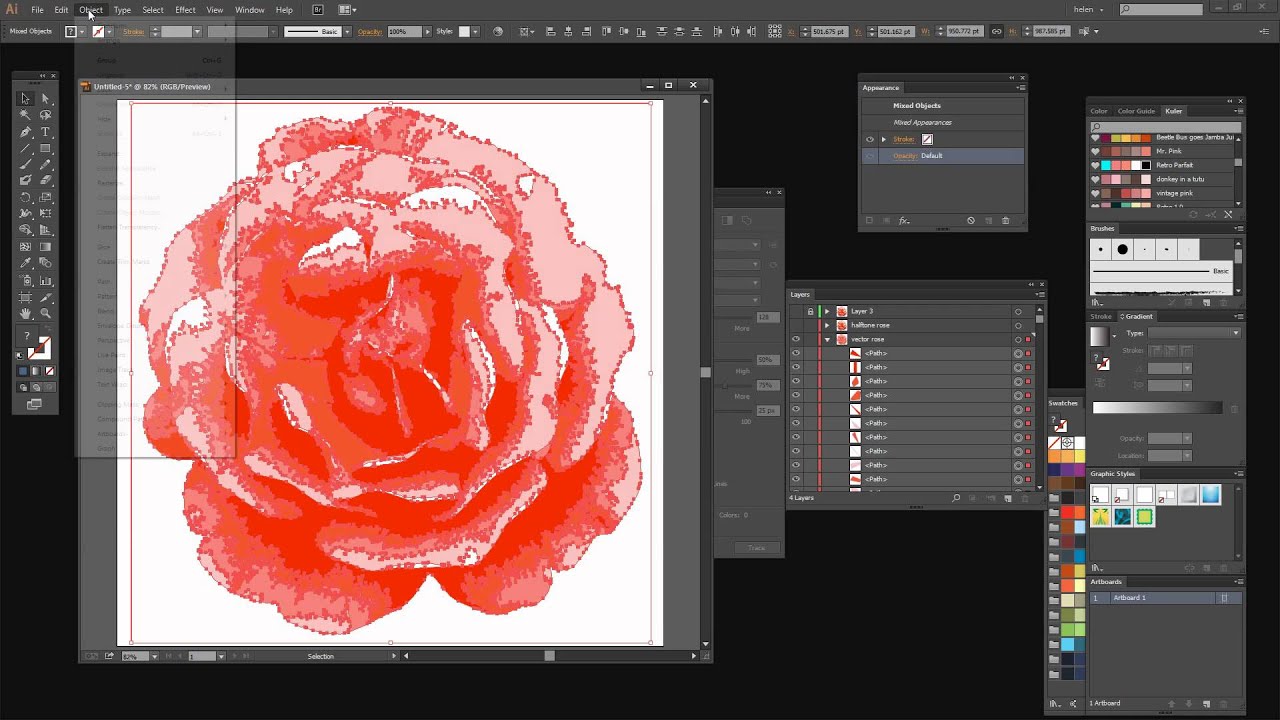Select the Direct Selection tool
This screenshot has height=720, width=1280.
[45, 99]
